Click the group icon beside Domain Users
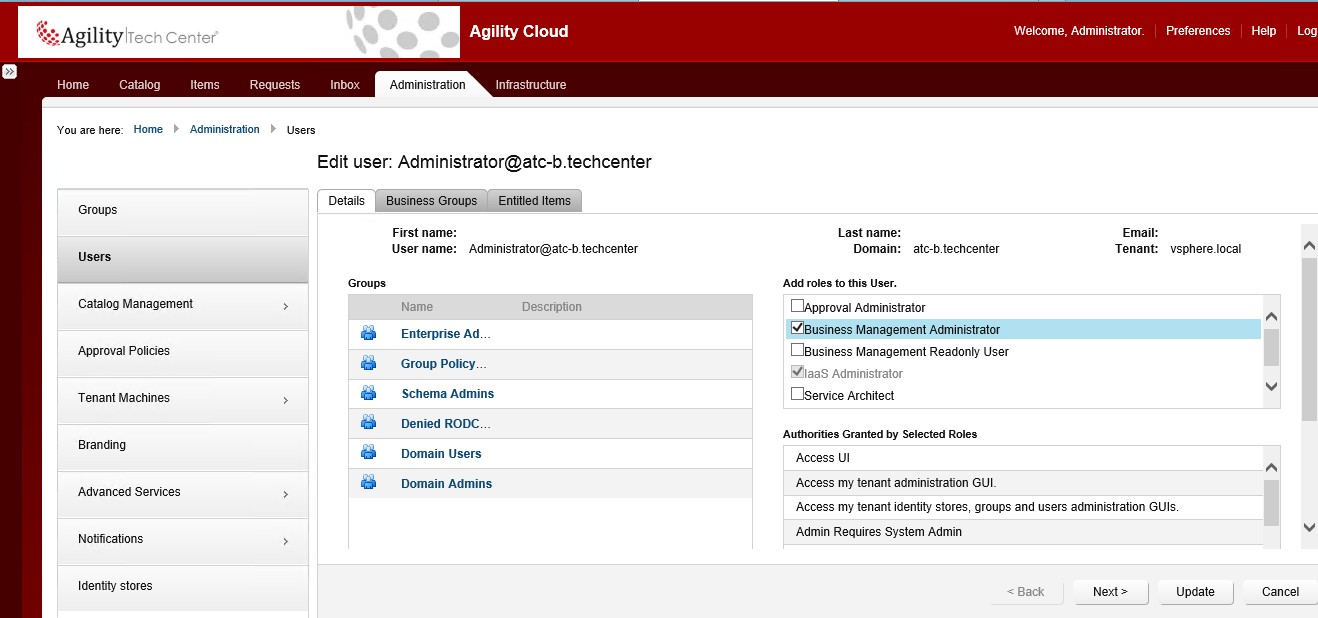This screenshot has height=618, width=1318. [368, 454]
